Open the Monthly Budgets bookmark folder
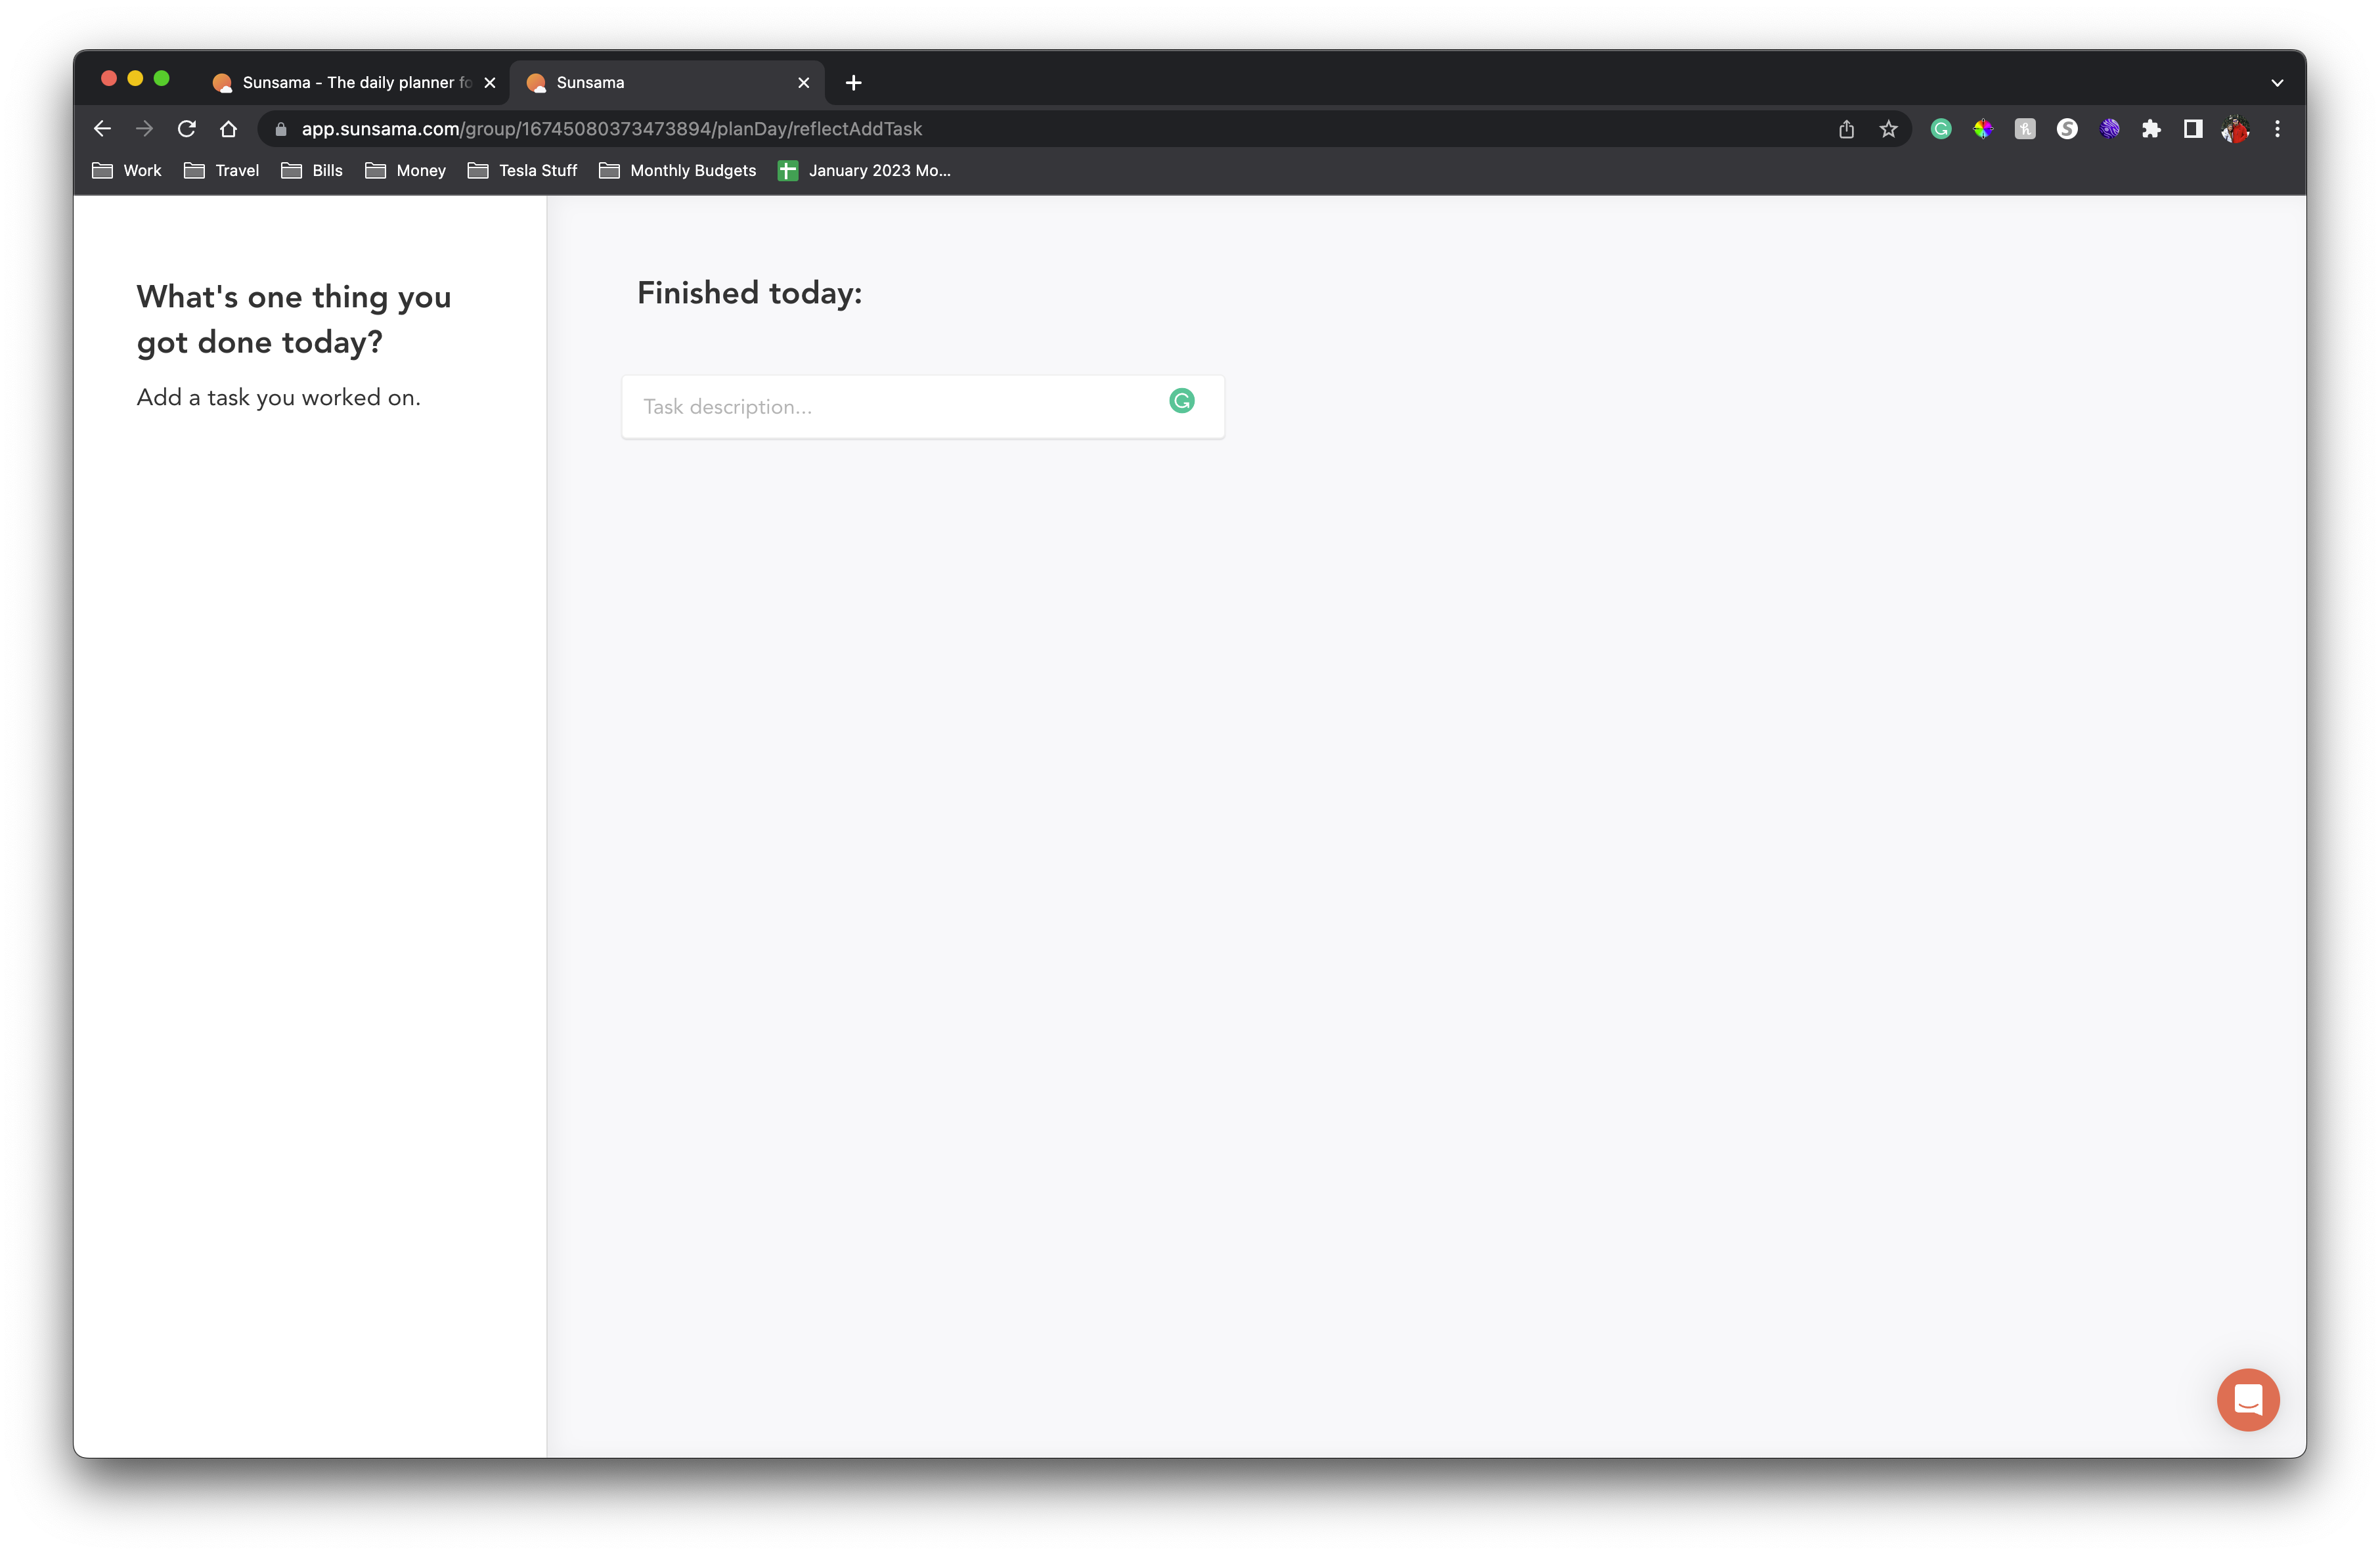2380x1555 pixels. pos(678,171)
